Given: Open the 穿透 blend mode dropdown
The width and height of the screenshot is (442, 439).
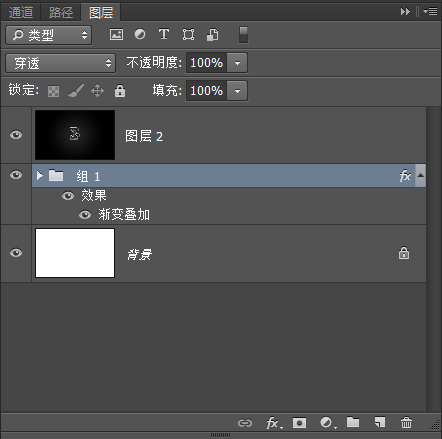Looking at the screenshot, I should point(61,63).
